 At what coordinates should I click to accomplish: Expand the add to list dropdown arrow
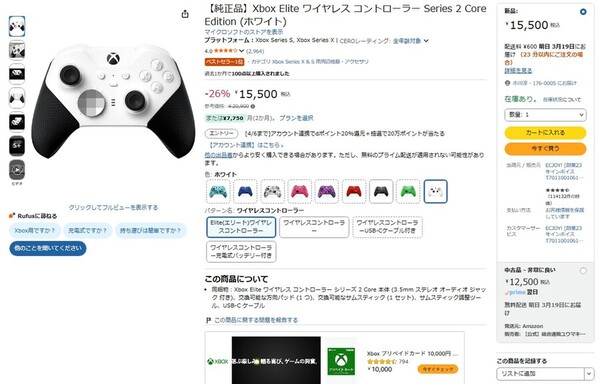coord(589,374)
